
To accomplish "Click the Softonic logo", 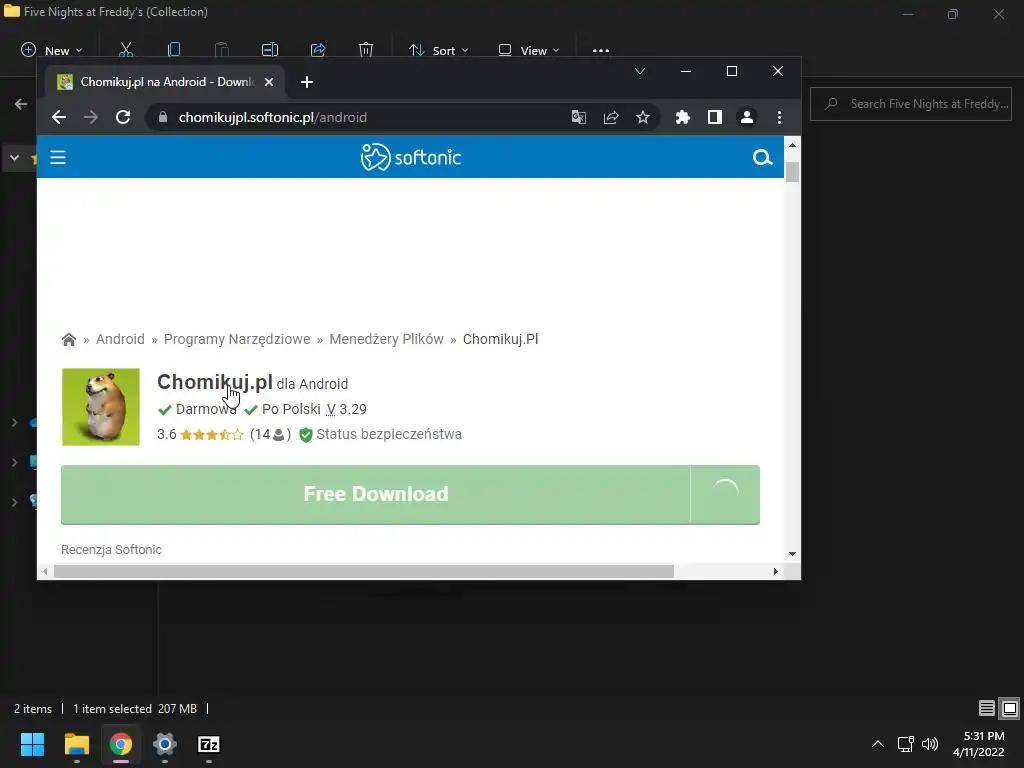I will pyautogui.click(x=411, y=157).
